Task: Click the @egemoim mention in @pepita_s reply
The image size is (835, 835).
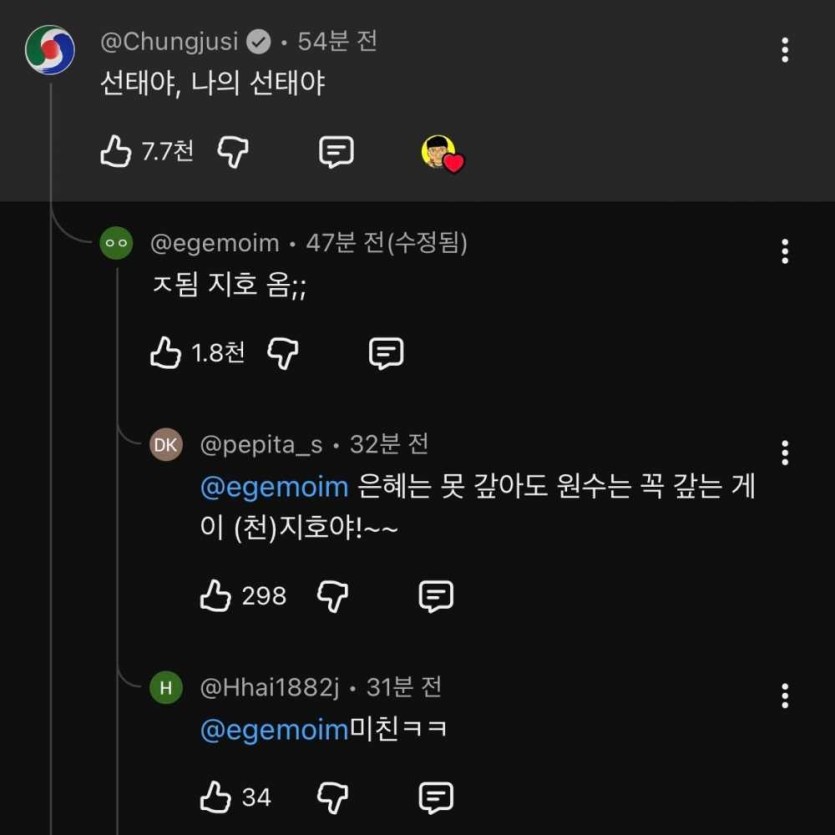Action: [x=274, y=487]
